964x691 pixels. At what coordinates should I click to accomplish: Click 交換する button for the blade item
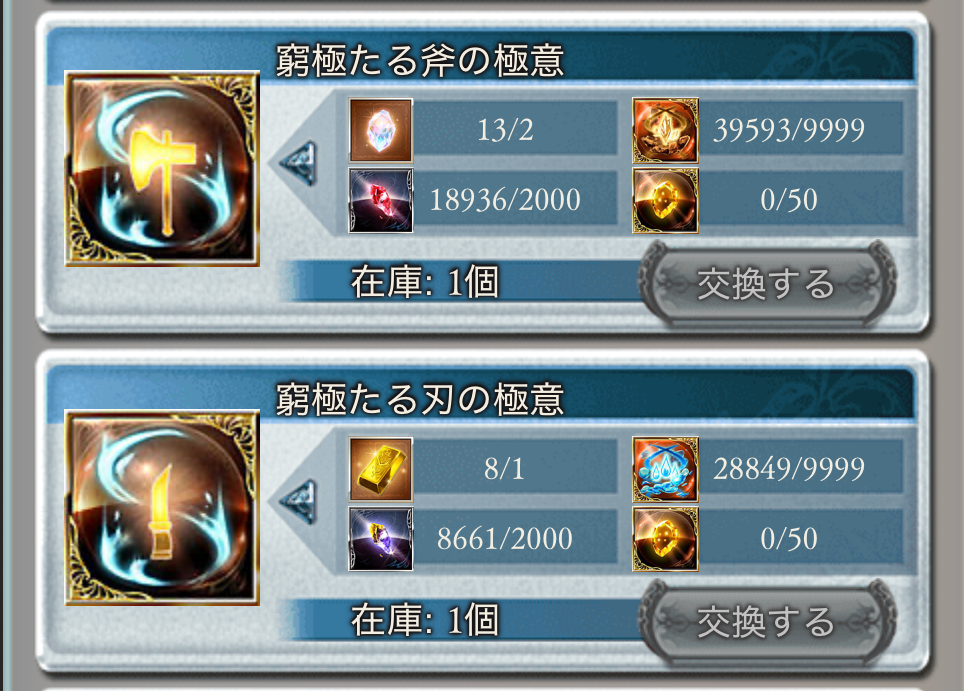coord(766,622)
